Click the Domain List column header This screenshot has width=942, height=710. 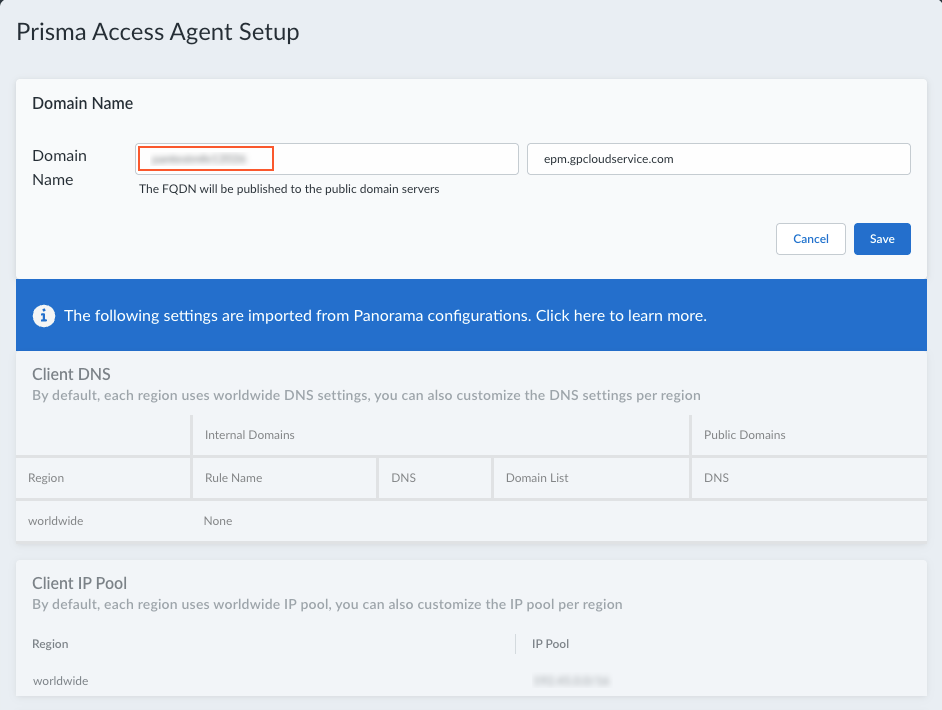[x=537, y=478]
